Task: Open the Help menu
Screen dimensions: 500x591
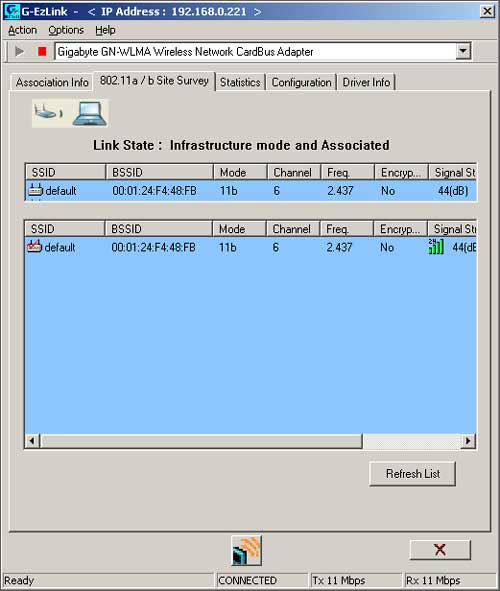Action: coord(105,30)
